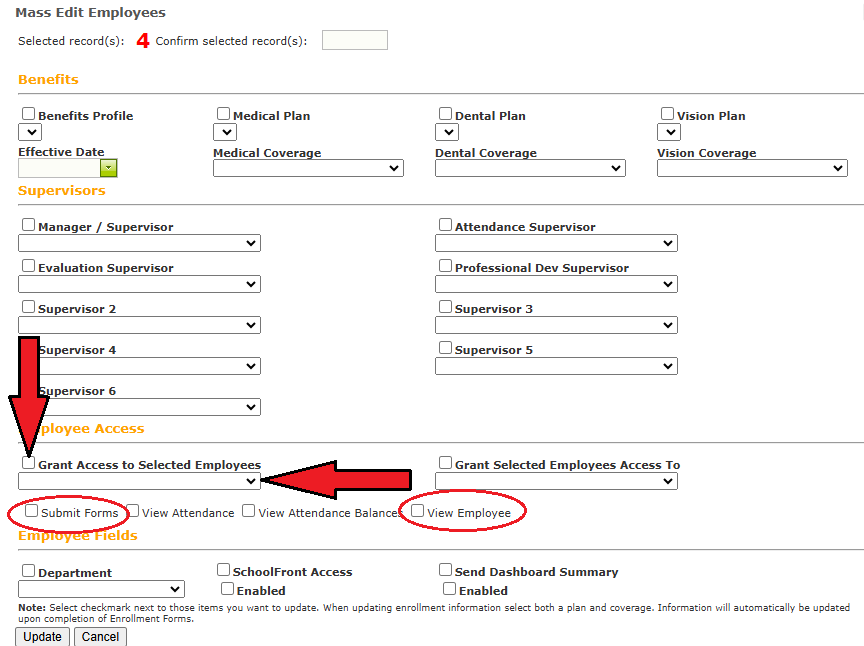
Task: Tick the View Employee checkbox
Action: click(418, 511)
